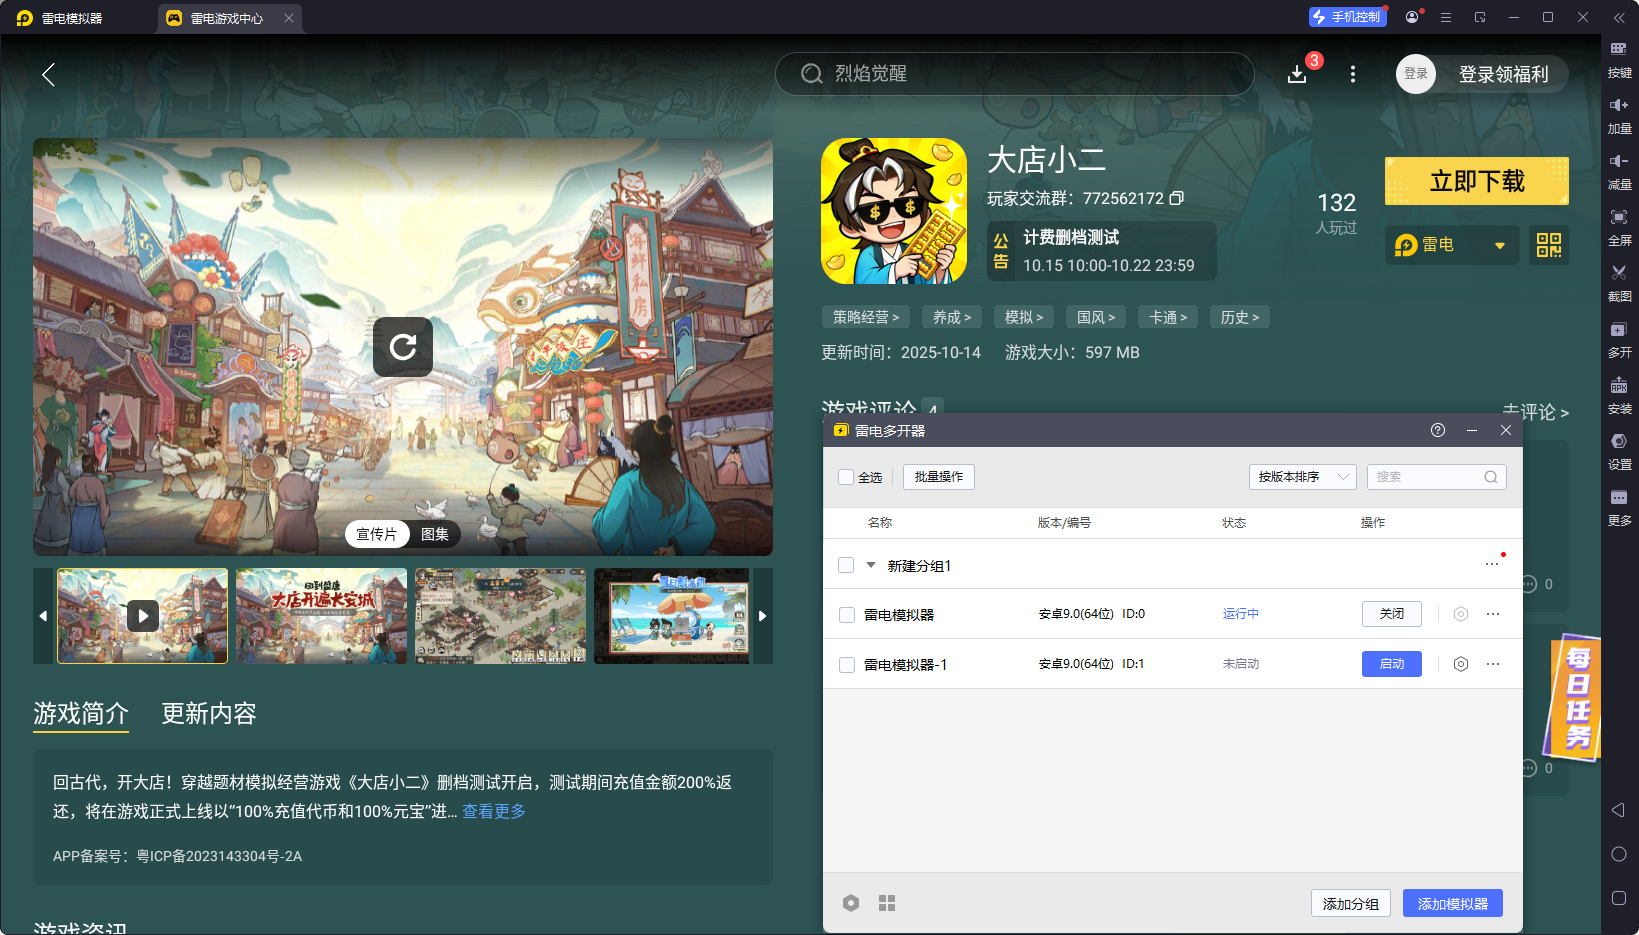The image size is (1639, 935).
Task: Open 更多 more tools in sidebar
Action: (x=1619, y=508)
